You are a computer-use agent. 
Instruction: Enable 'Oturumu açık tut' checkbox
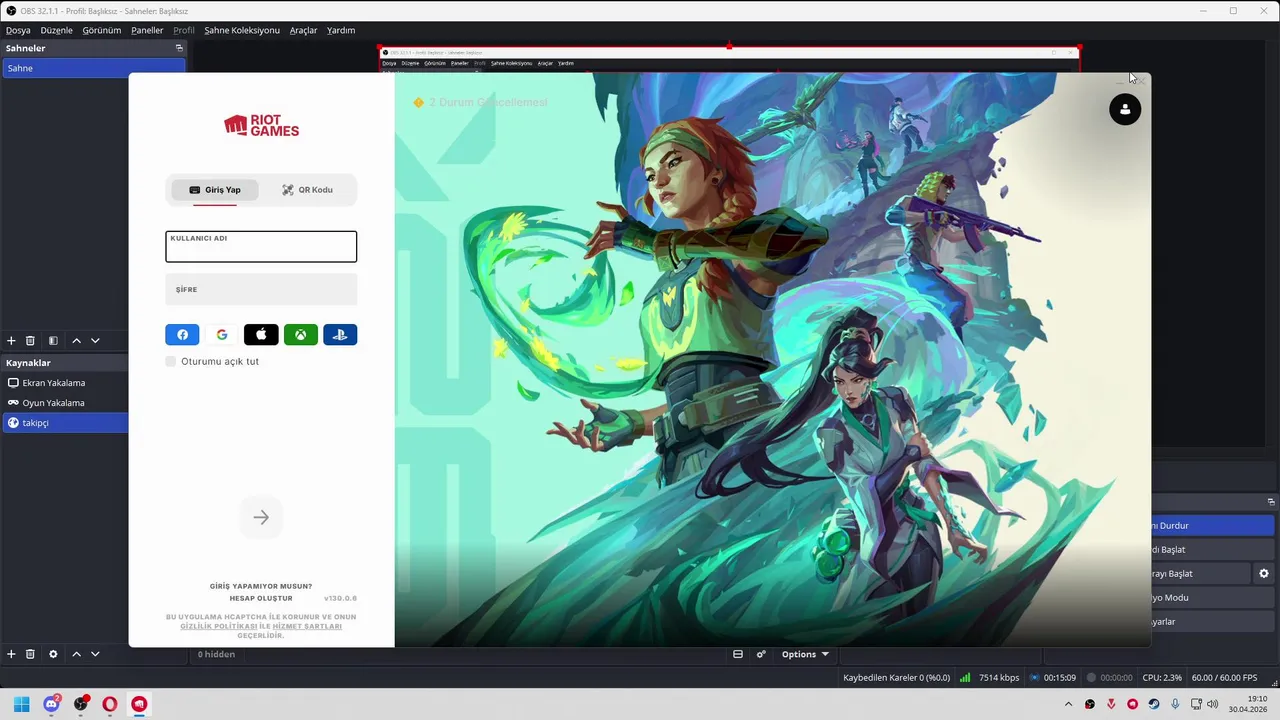[x=171, y=361]
